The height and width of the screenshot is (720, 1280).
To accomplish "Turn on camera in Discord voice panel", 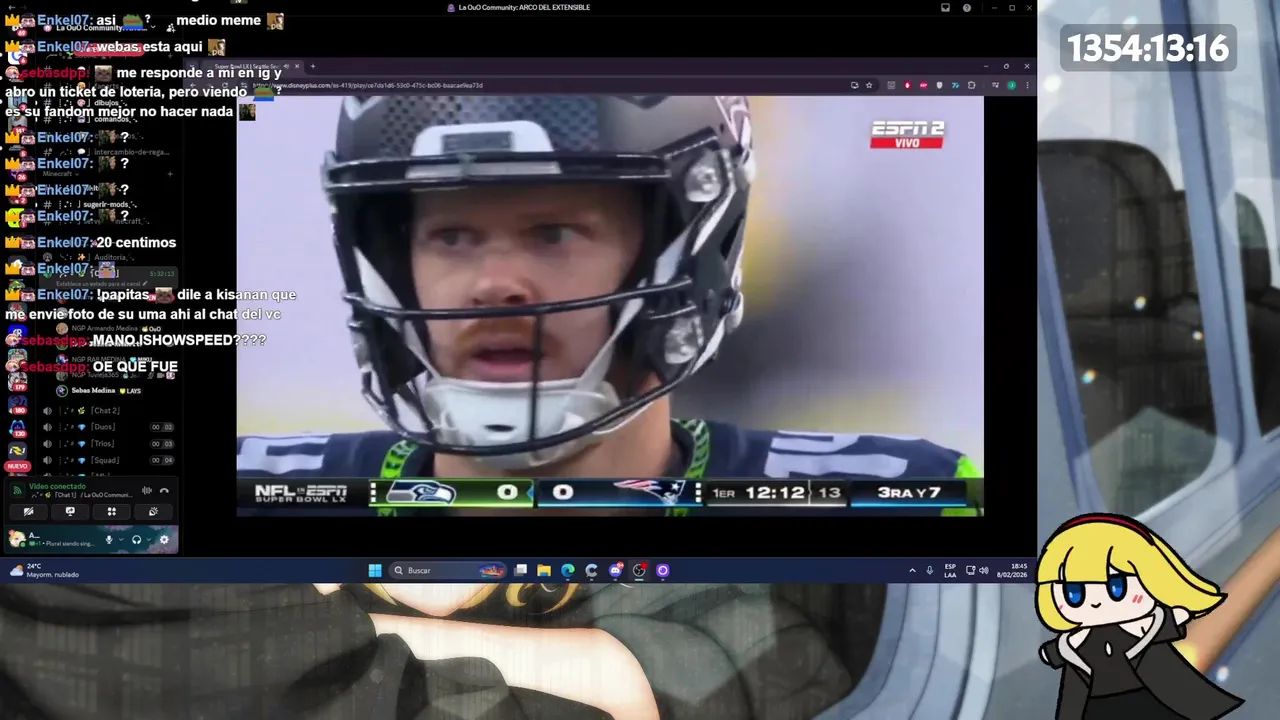I will click(x=29, y=511).
